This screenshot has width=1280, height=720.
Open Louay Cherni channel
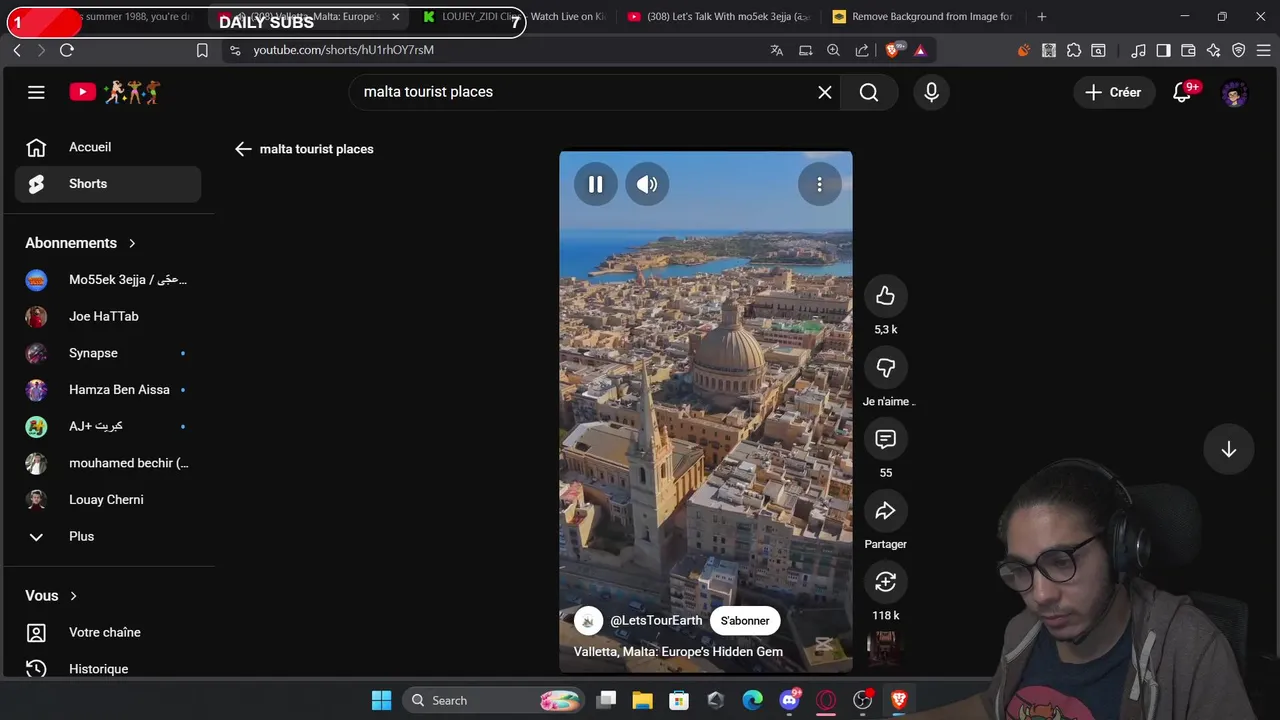click(108, 500)
